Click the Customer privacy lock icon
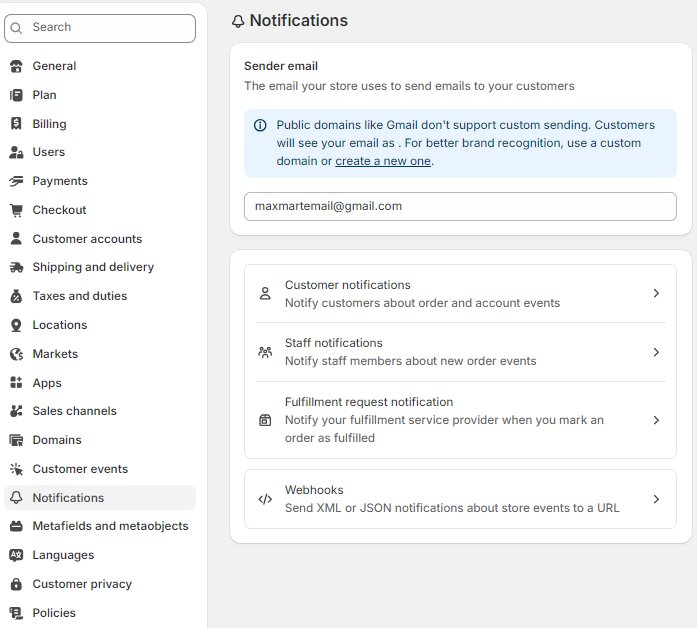 (x=16, y=584)
